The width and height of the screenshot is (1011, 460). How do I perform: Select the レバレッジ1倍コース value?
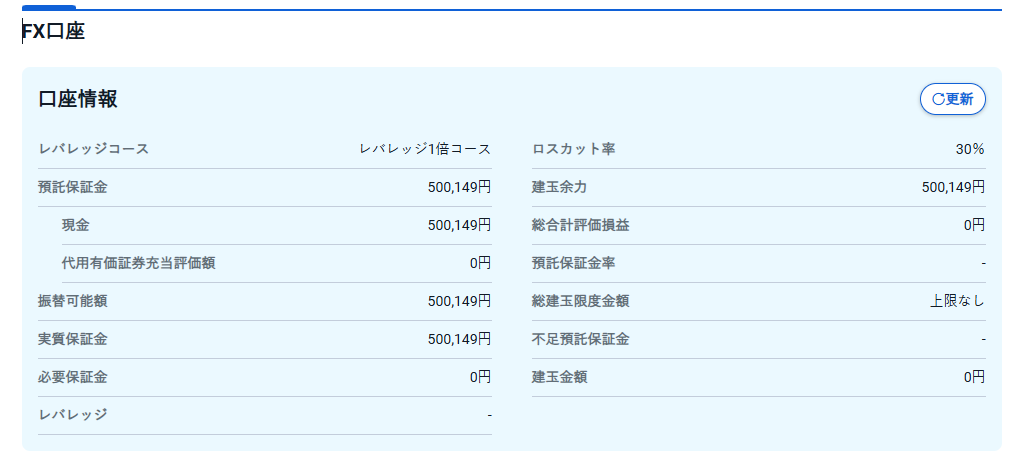[x=425, y=149]
